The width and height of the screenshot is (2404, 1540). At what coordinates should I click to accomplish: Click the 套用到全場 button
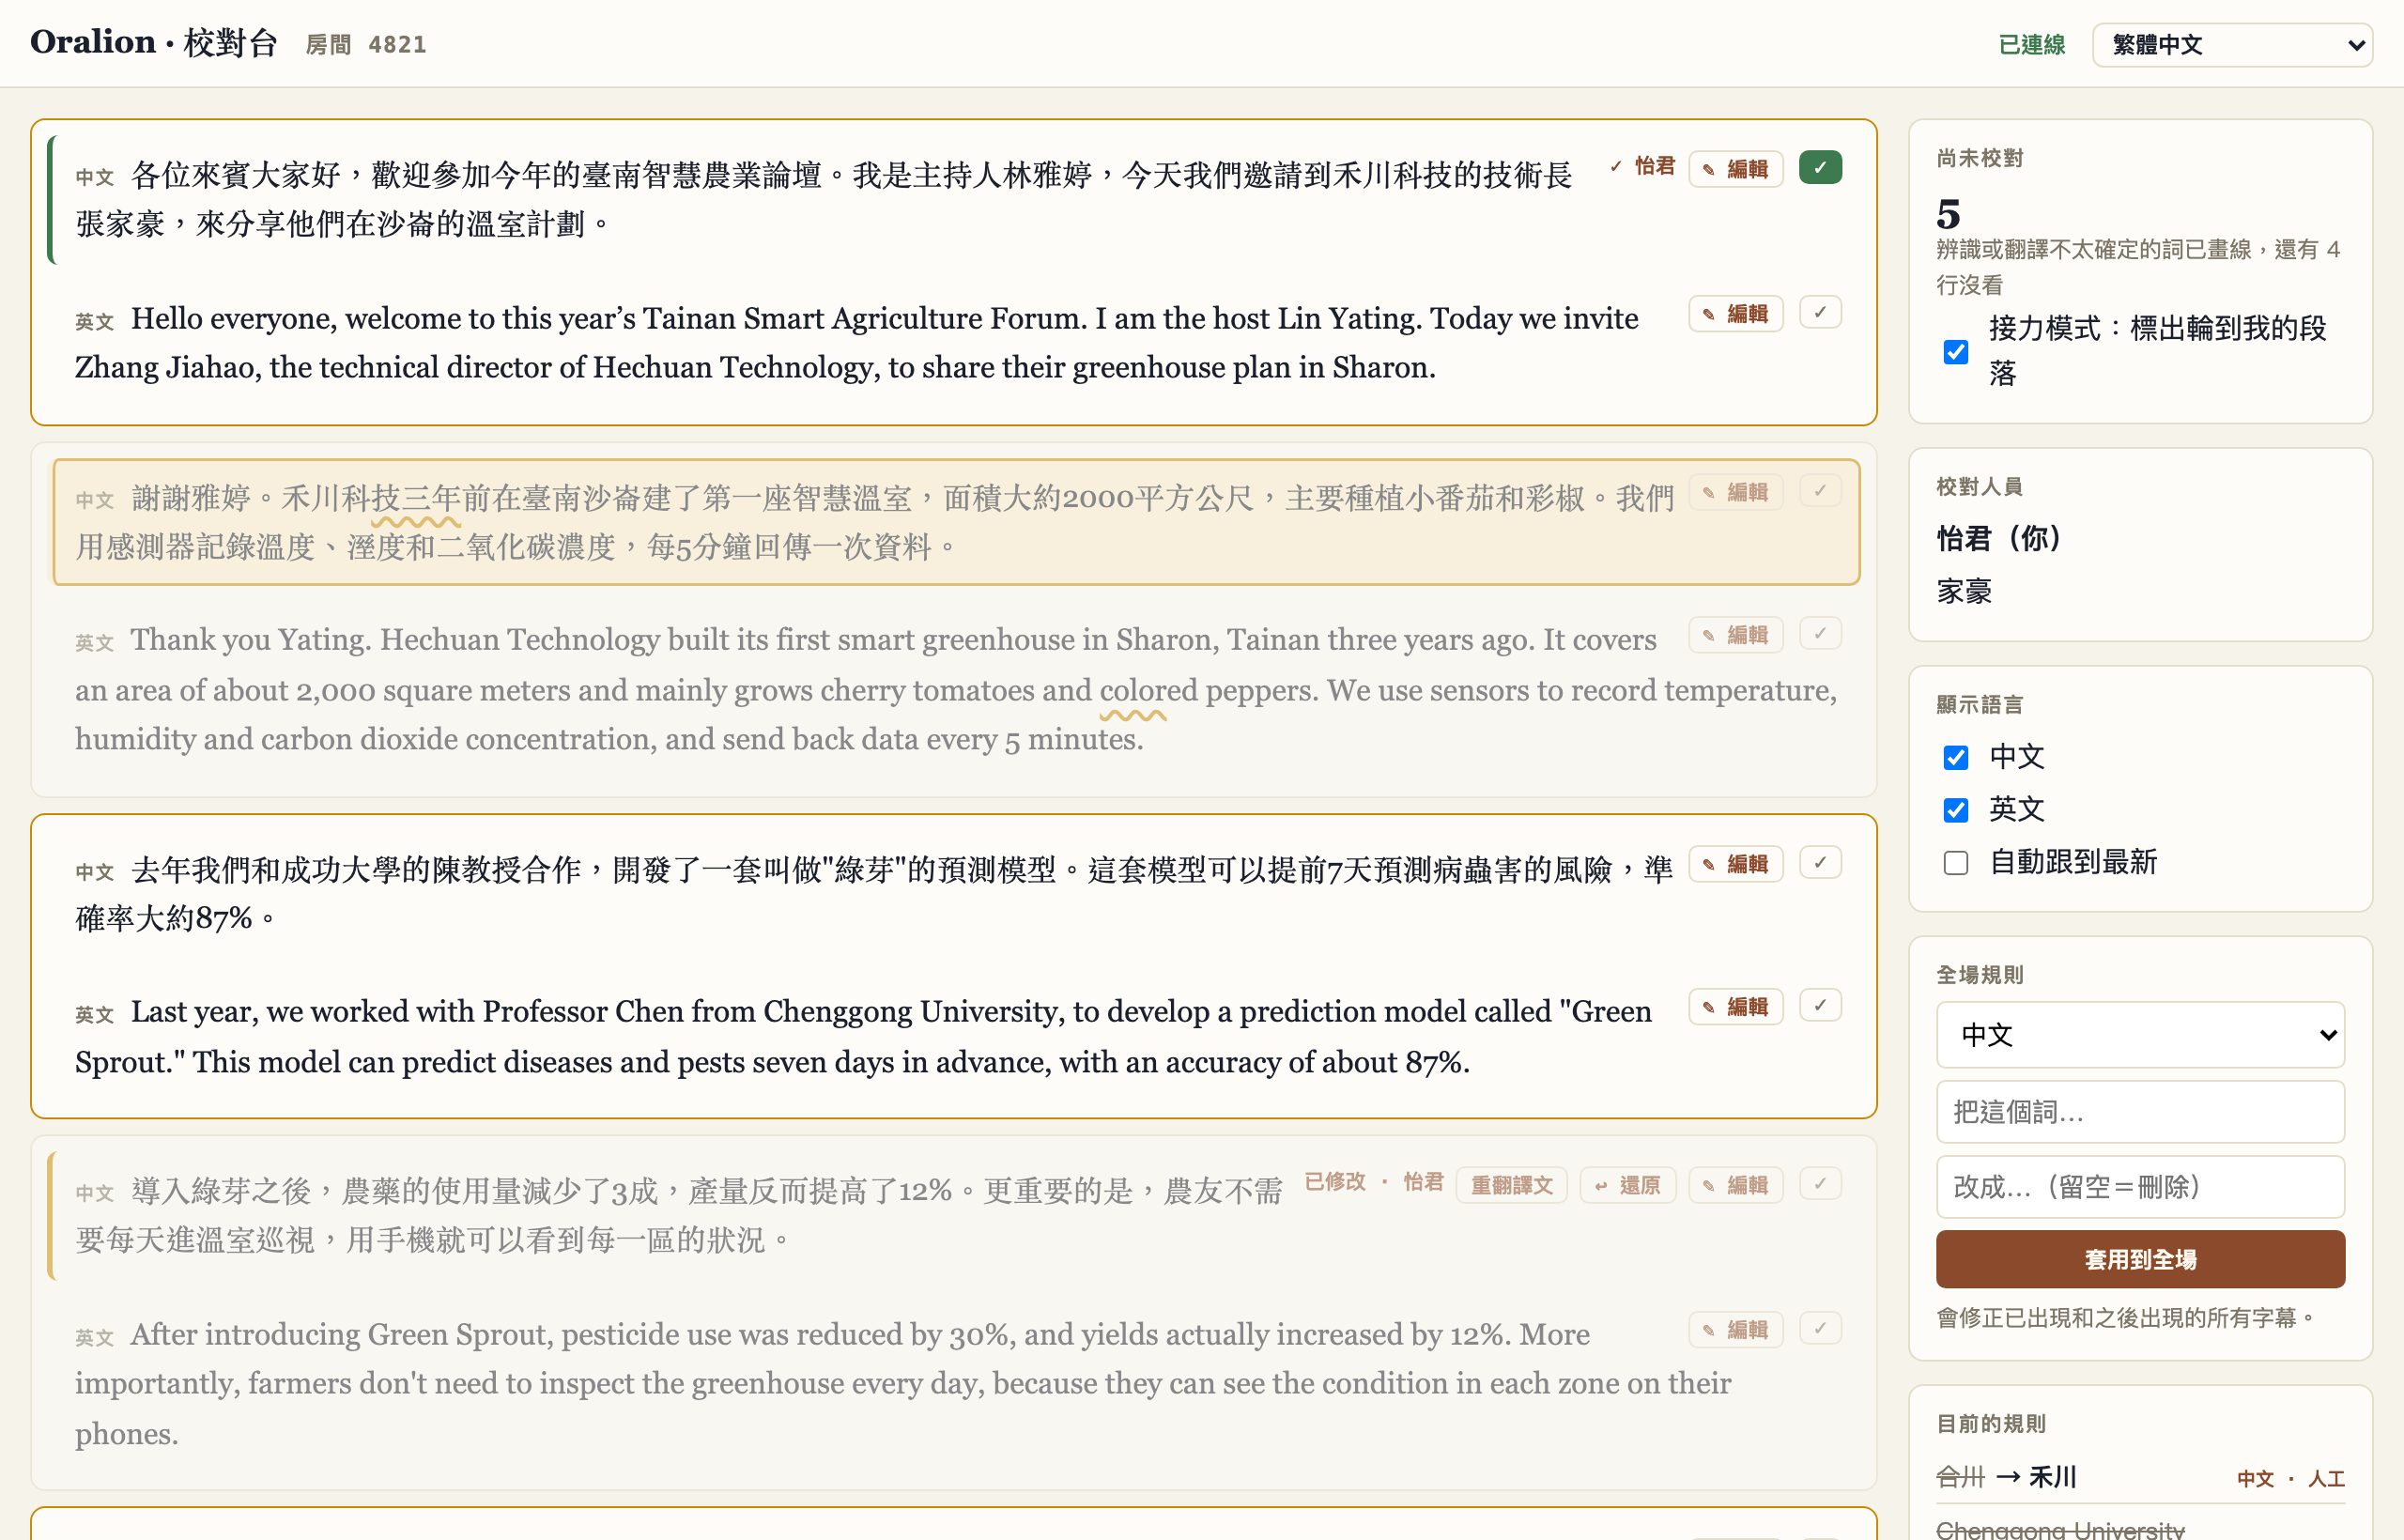click(2140, 1260)
